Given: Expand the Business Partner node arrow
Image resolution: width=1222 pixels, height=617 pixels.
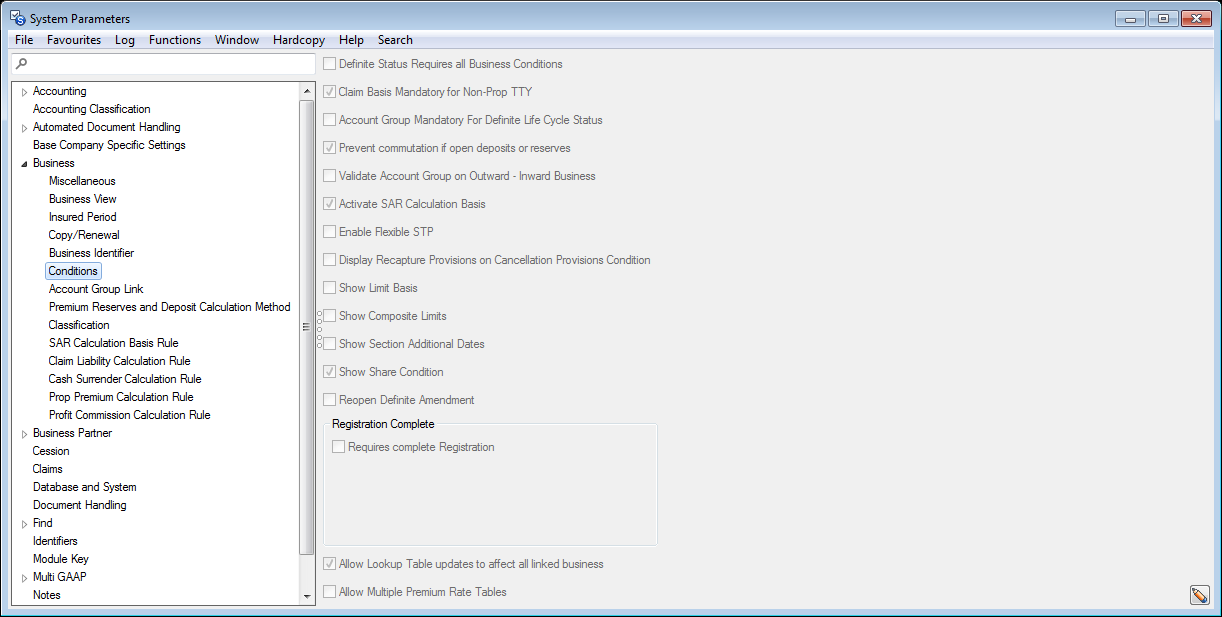Looking at the screenshot, I should point(24,434).
